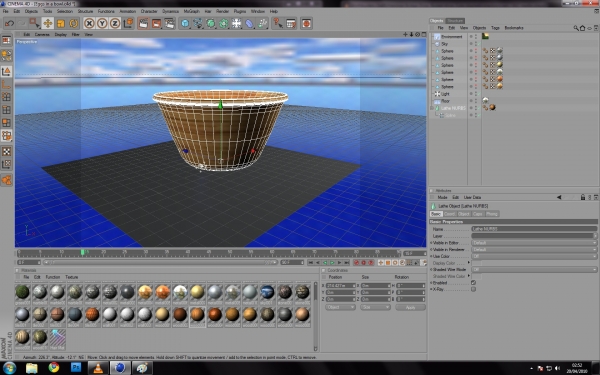Click the coordinate system cube icon
Screen dimensions: 600x375
tap(128, 23)
